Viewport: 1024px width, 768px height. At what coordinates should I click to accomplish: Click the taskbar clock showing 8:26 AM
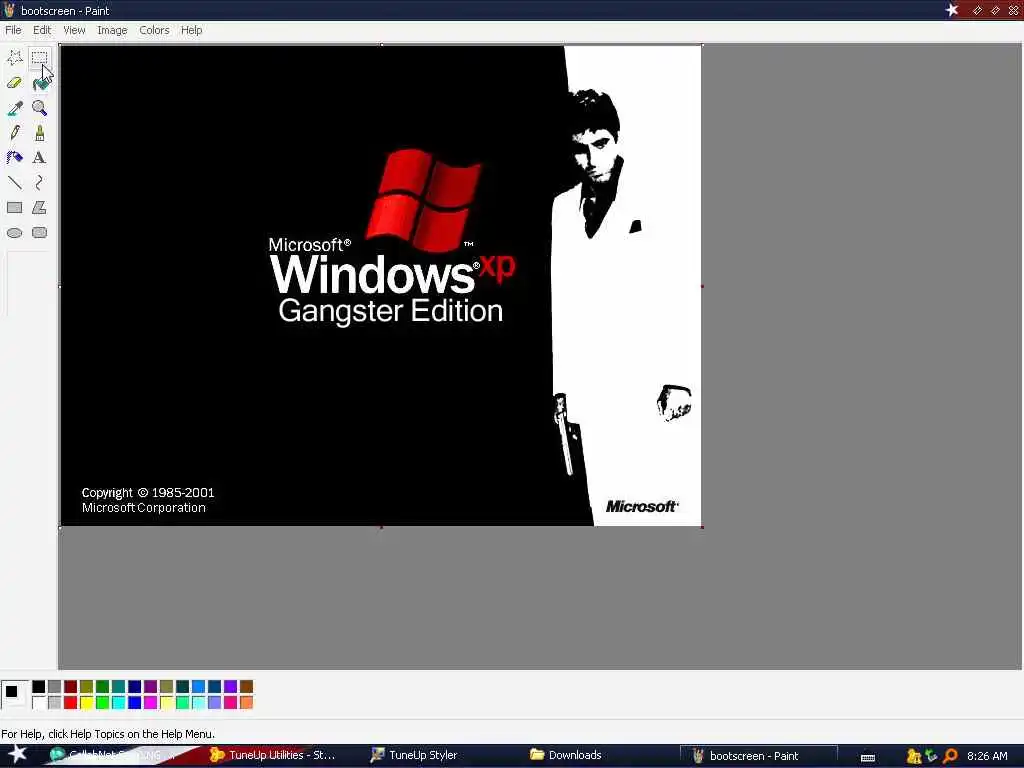point(987,756)
